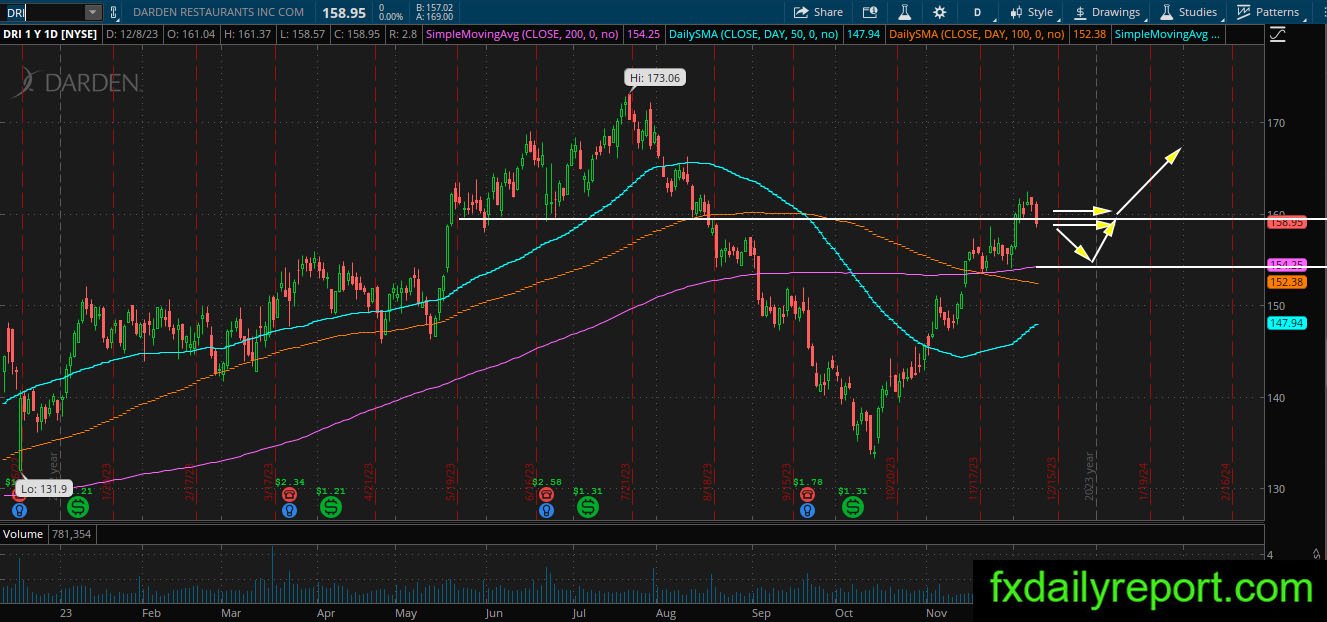Click the lightbulb icon at chart's left edge
The image size is (1327, 622).
(19, 510)
